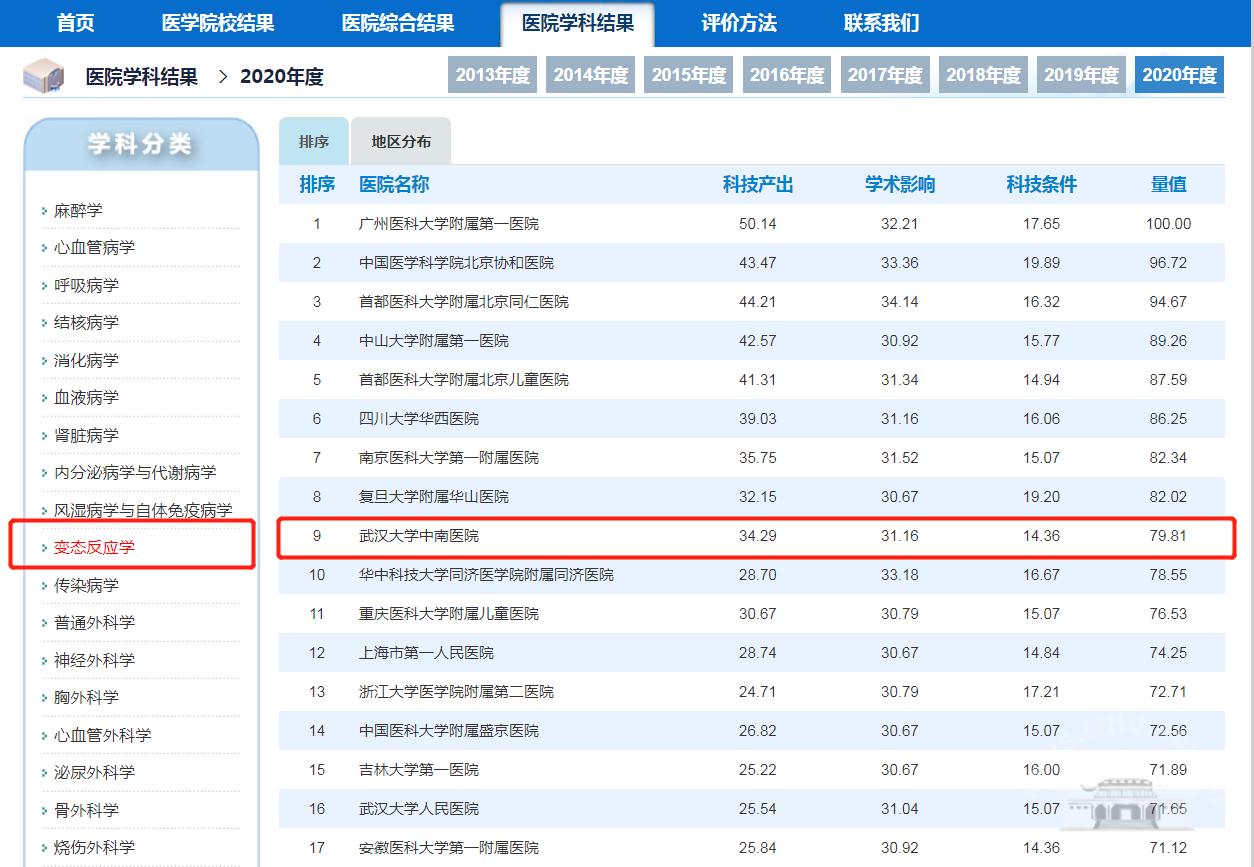Open 神经外科学 subject category
The height and width of the screenshot is (867, 1254).
click(x=94, y=660)
